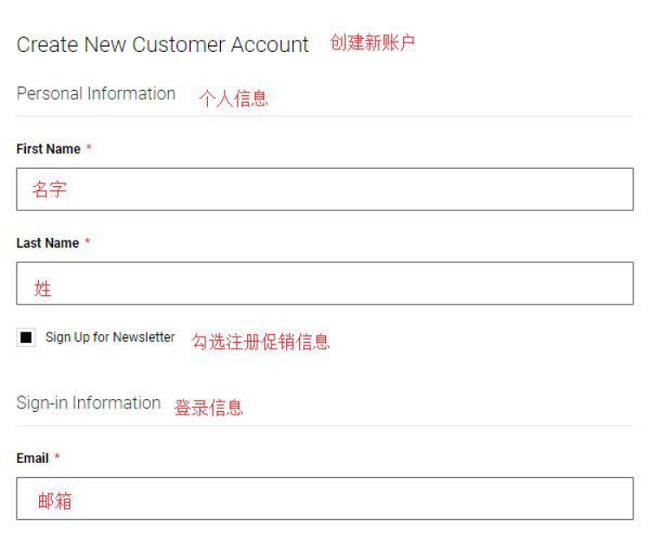650x534 pixels.
Task: Click the Sign Up for Newsletter label text
Action: click(110, 337)
